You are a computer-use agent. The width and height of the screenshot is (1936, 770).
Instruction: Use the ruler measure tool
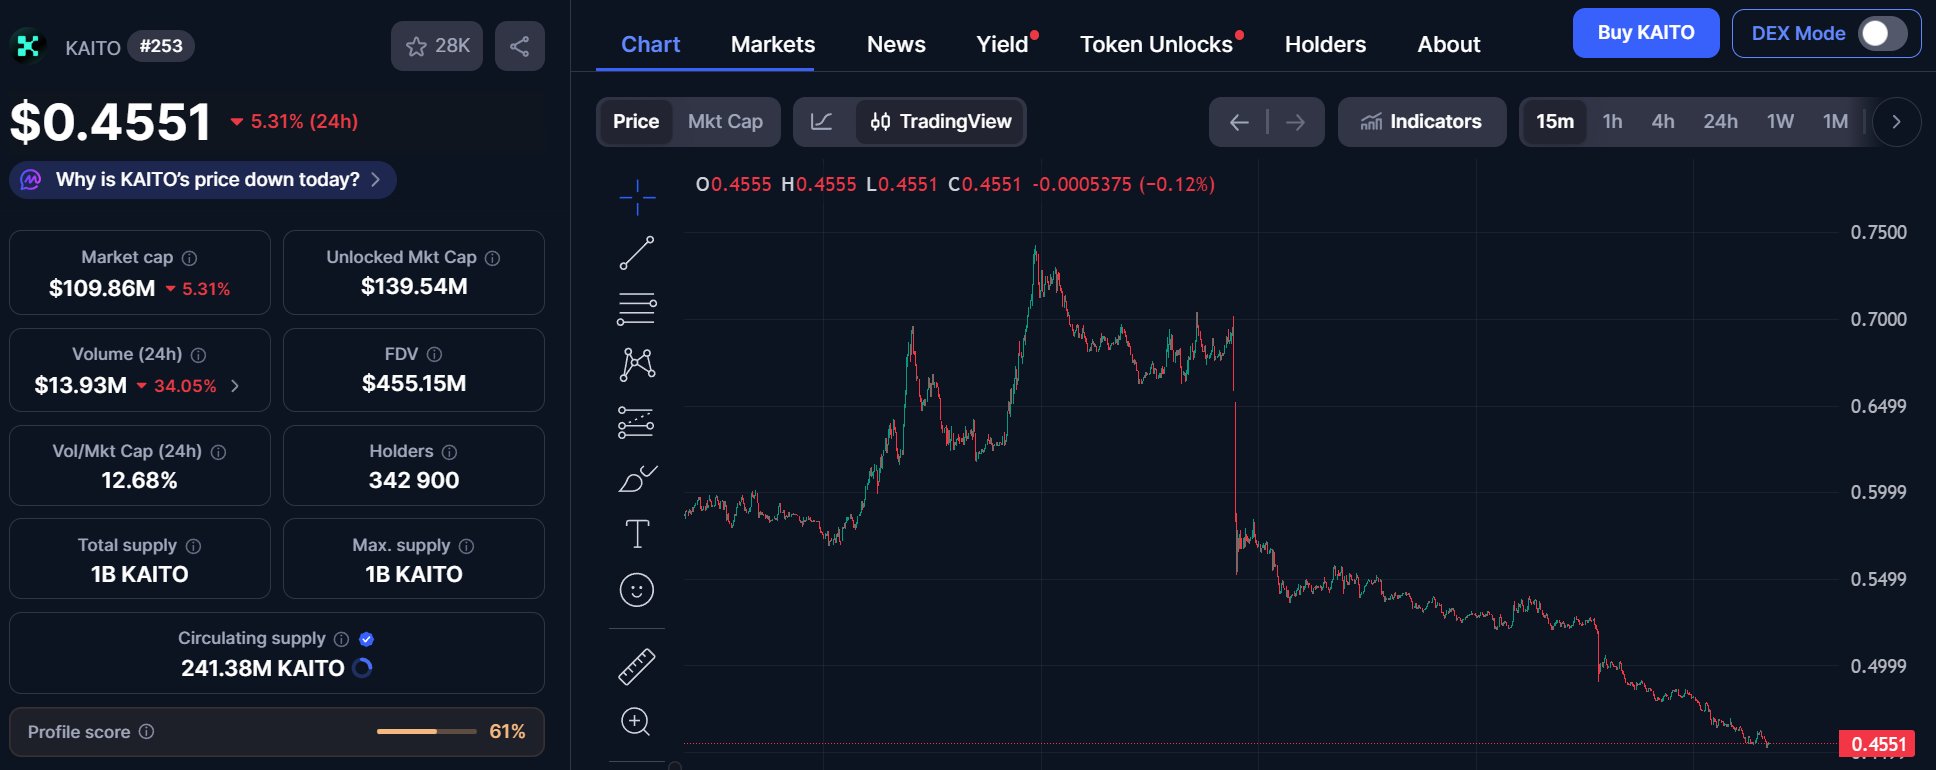click(x=637, y=666)
